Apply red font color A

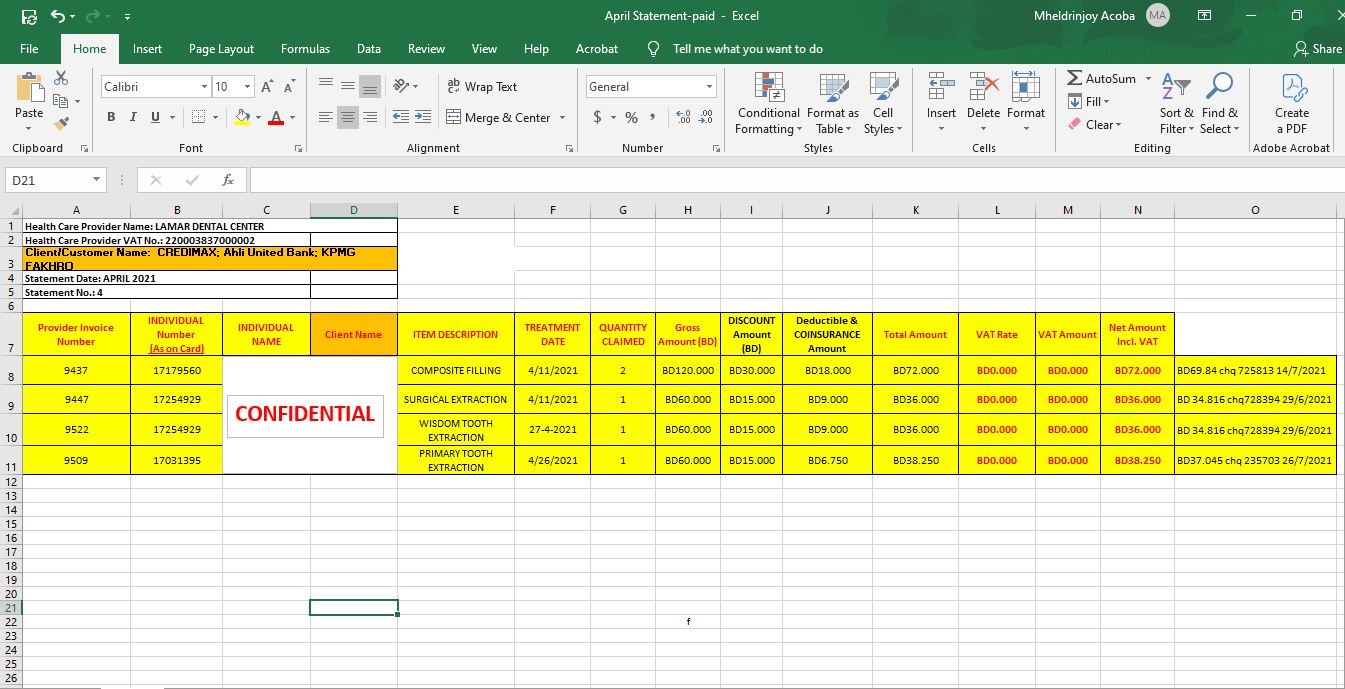tap(277, 117)
